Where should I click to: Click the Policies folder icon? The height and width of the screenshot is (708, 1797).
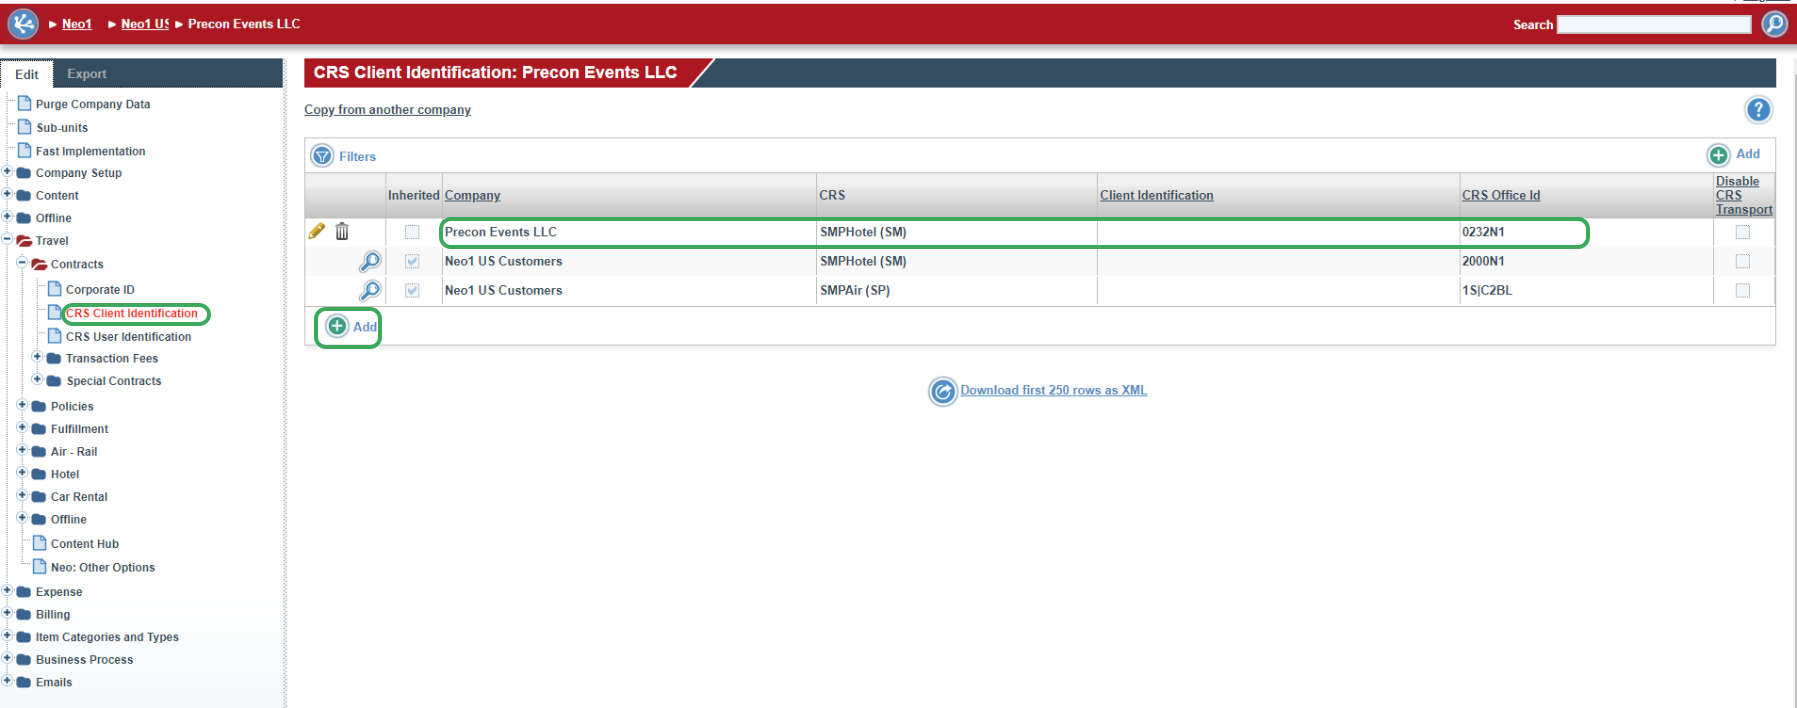(39, 406)
